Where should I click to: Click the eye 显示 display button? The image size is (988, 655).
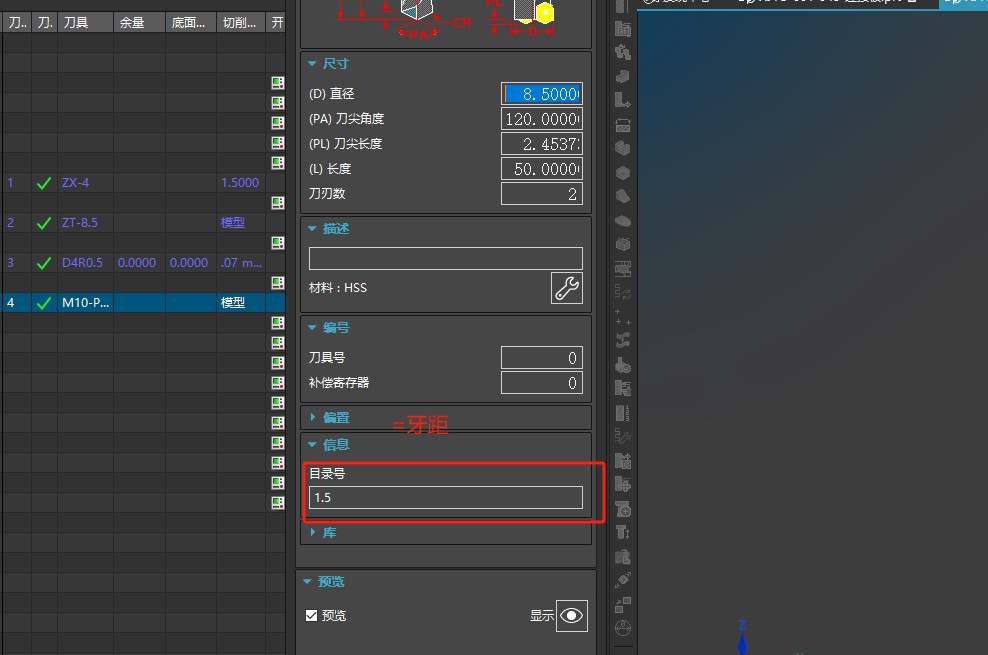(572, 615)
